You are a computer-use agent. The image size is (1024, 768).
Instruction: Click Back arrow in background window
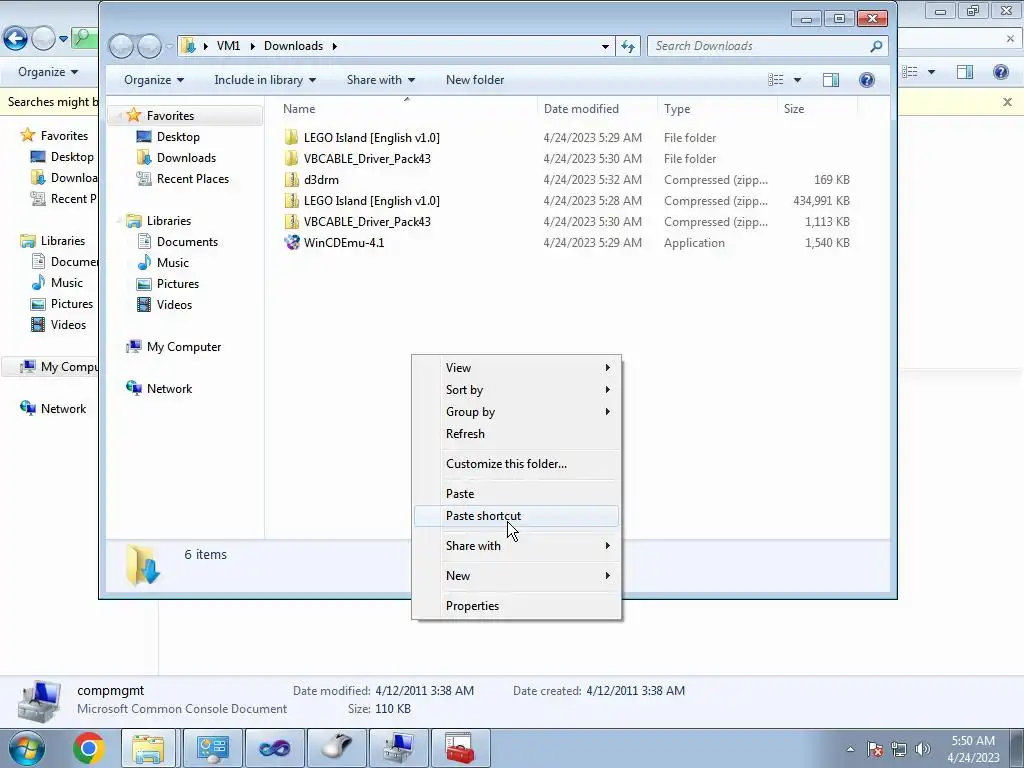(16, 39)
